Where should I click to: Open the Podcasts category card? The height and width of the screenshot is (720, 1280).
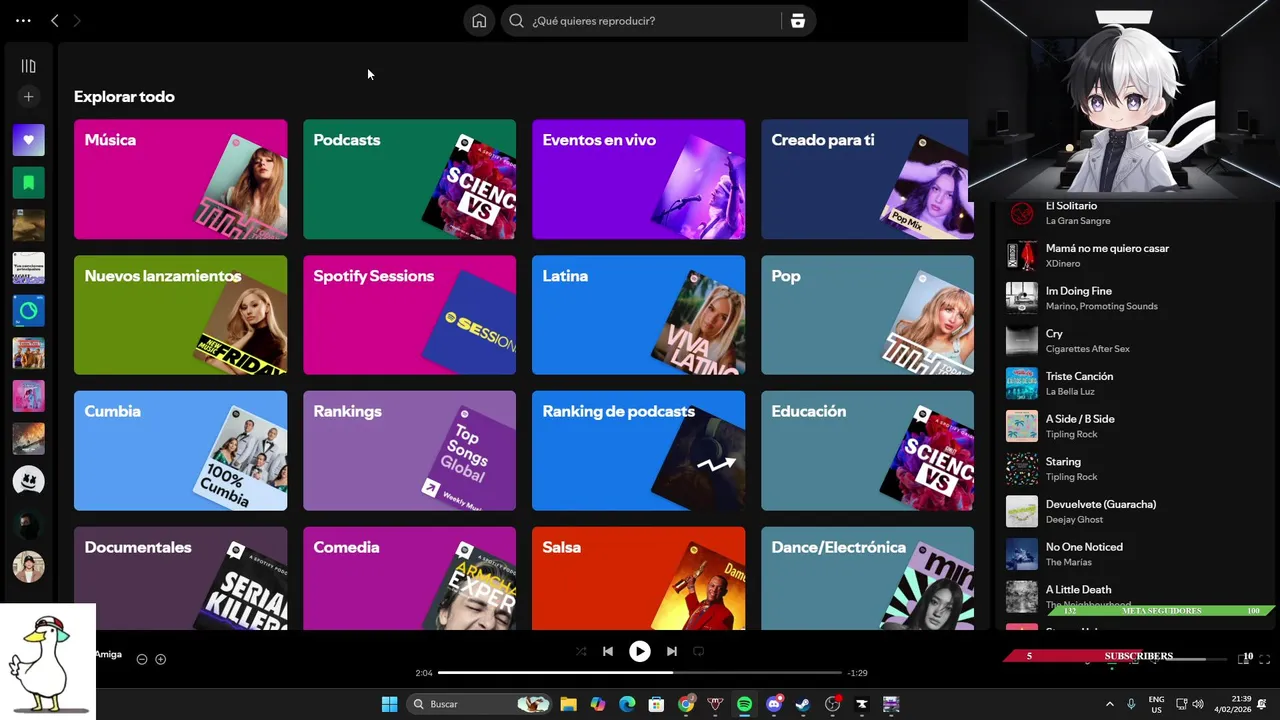coord(409,180)
